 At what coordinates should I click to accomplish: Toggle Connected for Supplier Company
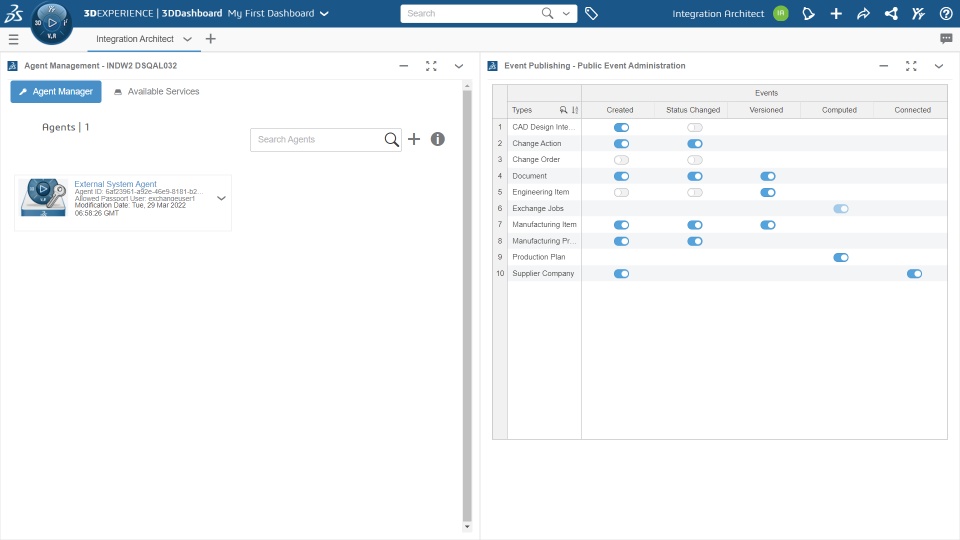point(914,274)
